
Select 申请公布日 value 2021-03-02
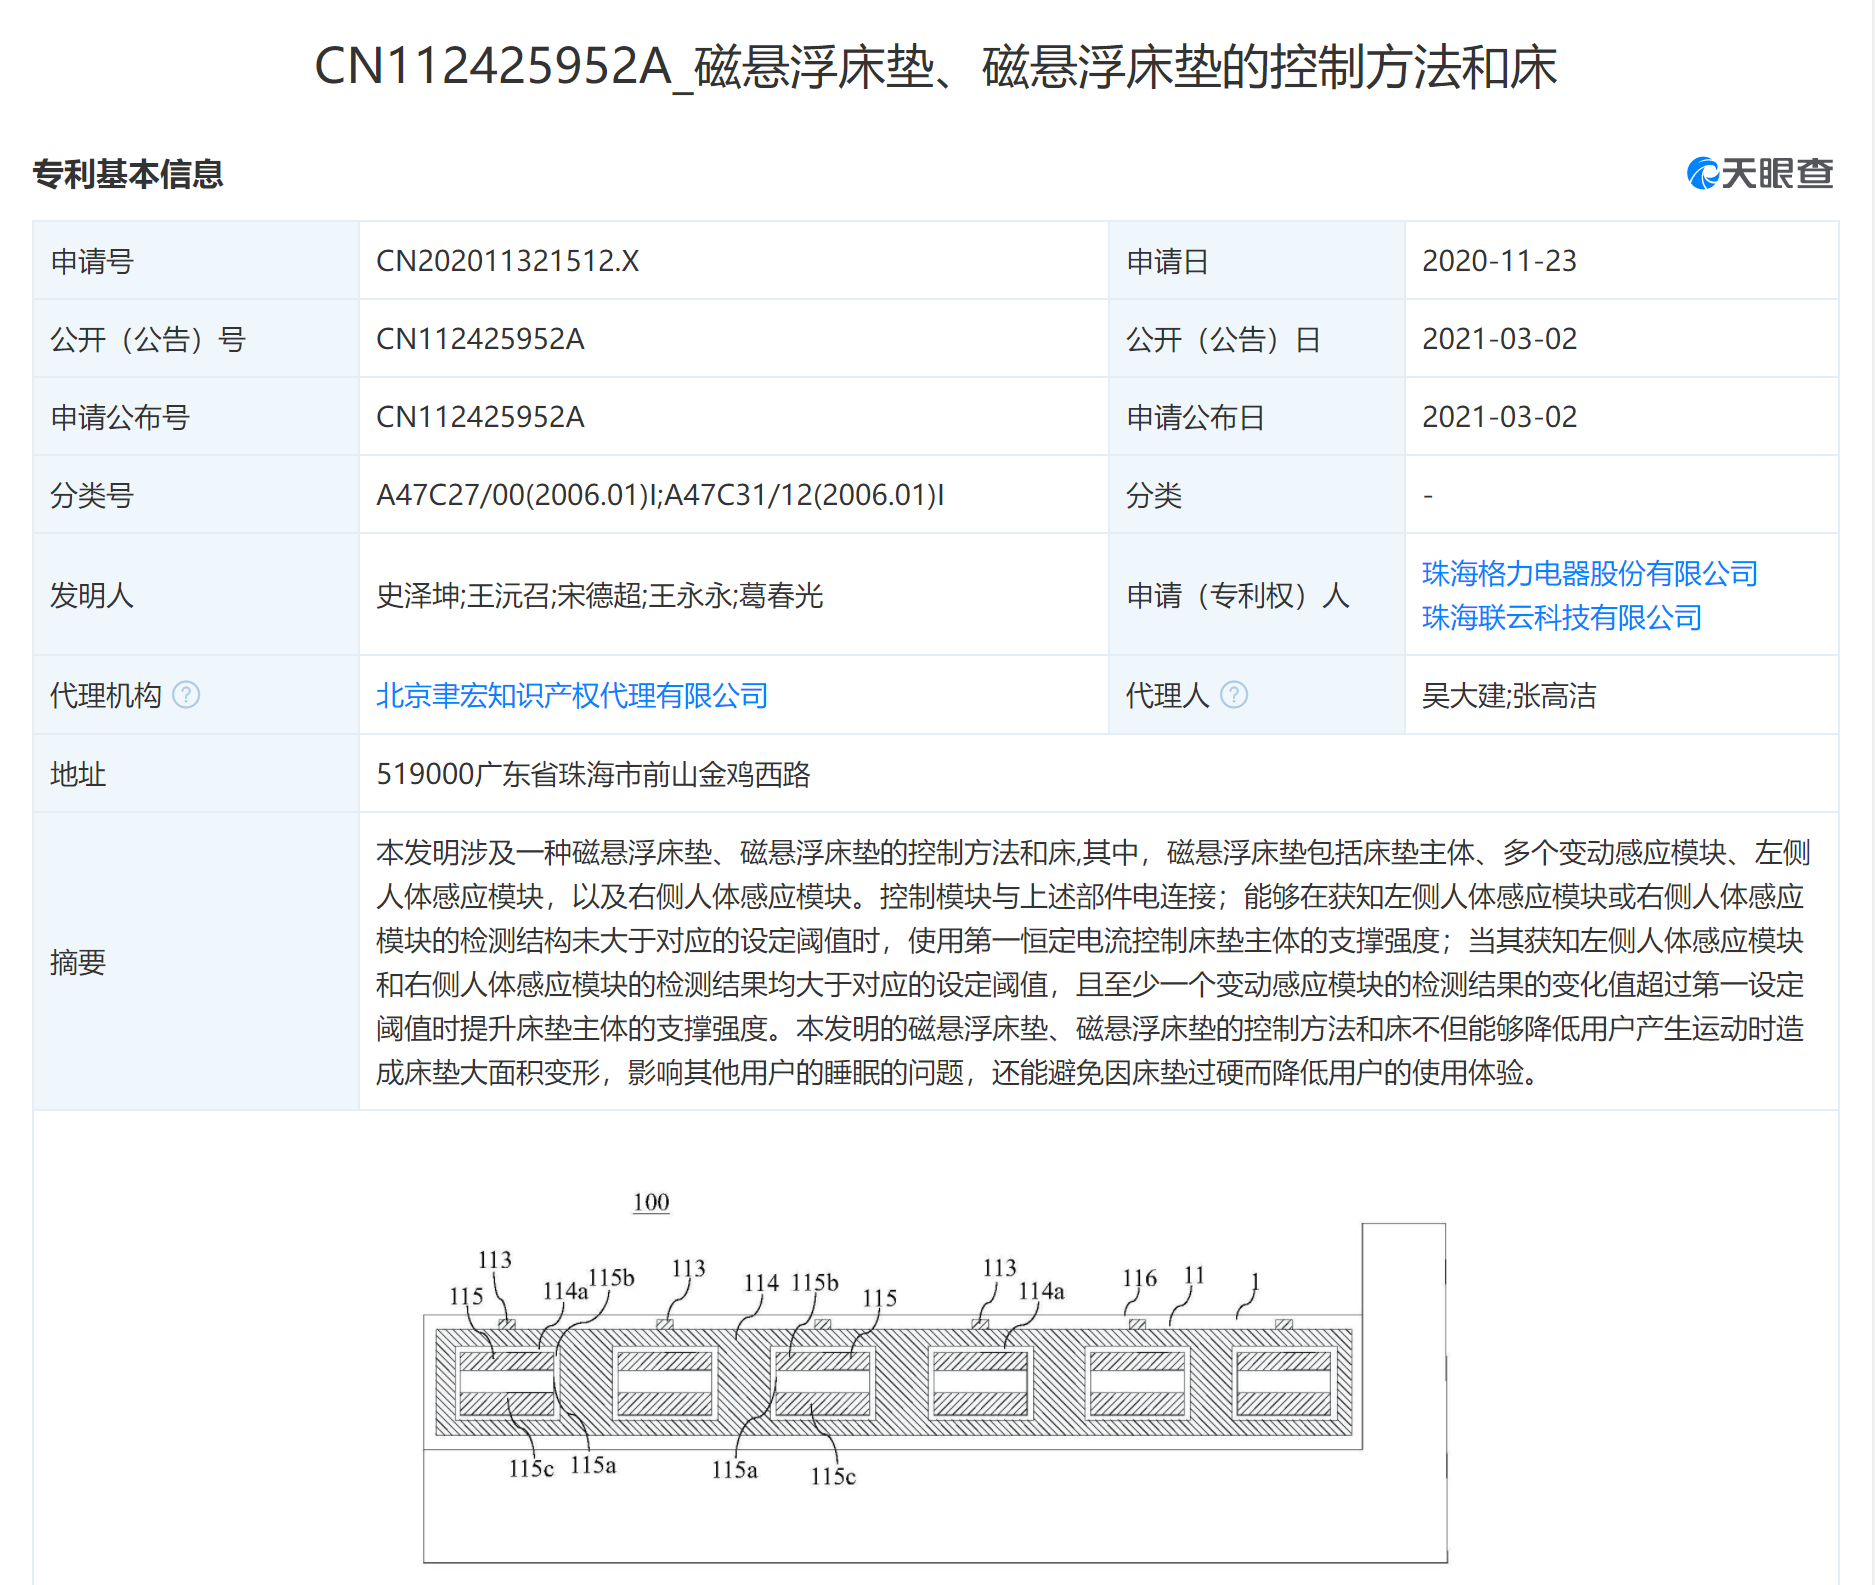[x=1499, y=417]
